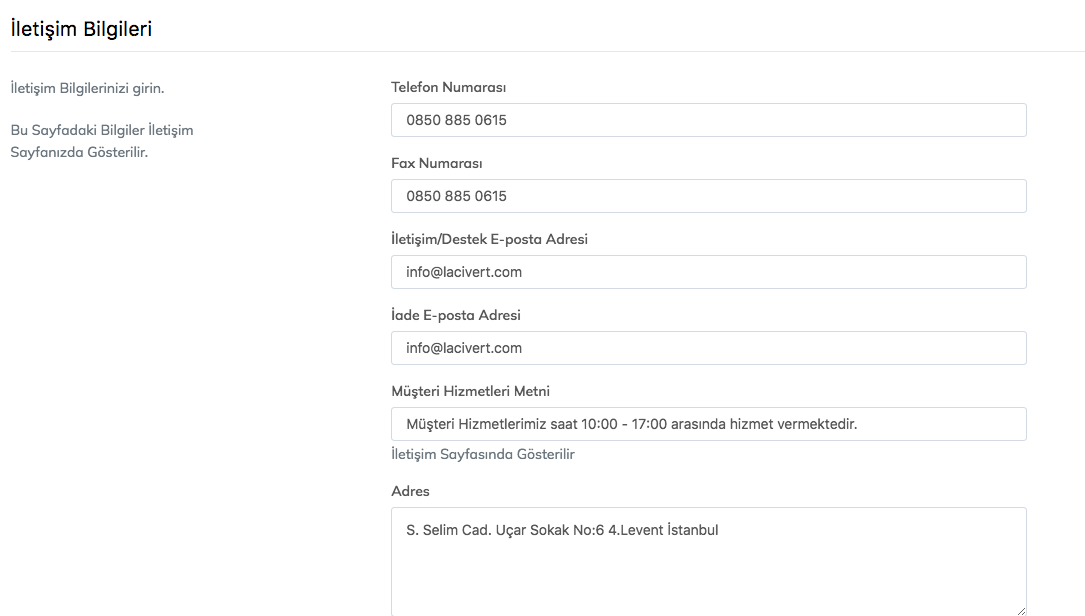Viewport: 1085px width, 616px height.
Task: Click the Telefon Numarası input field
Action: (x=708, y=120)
